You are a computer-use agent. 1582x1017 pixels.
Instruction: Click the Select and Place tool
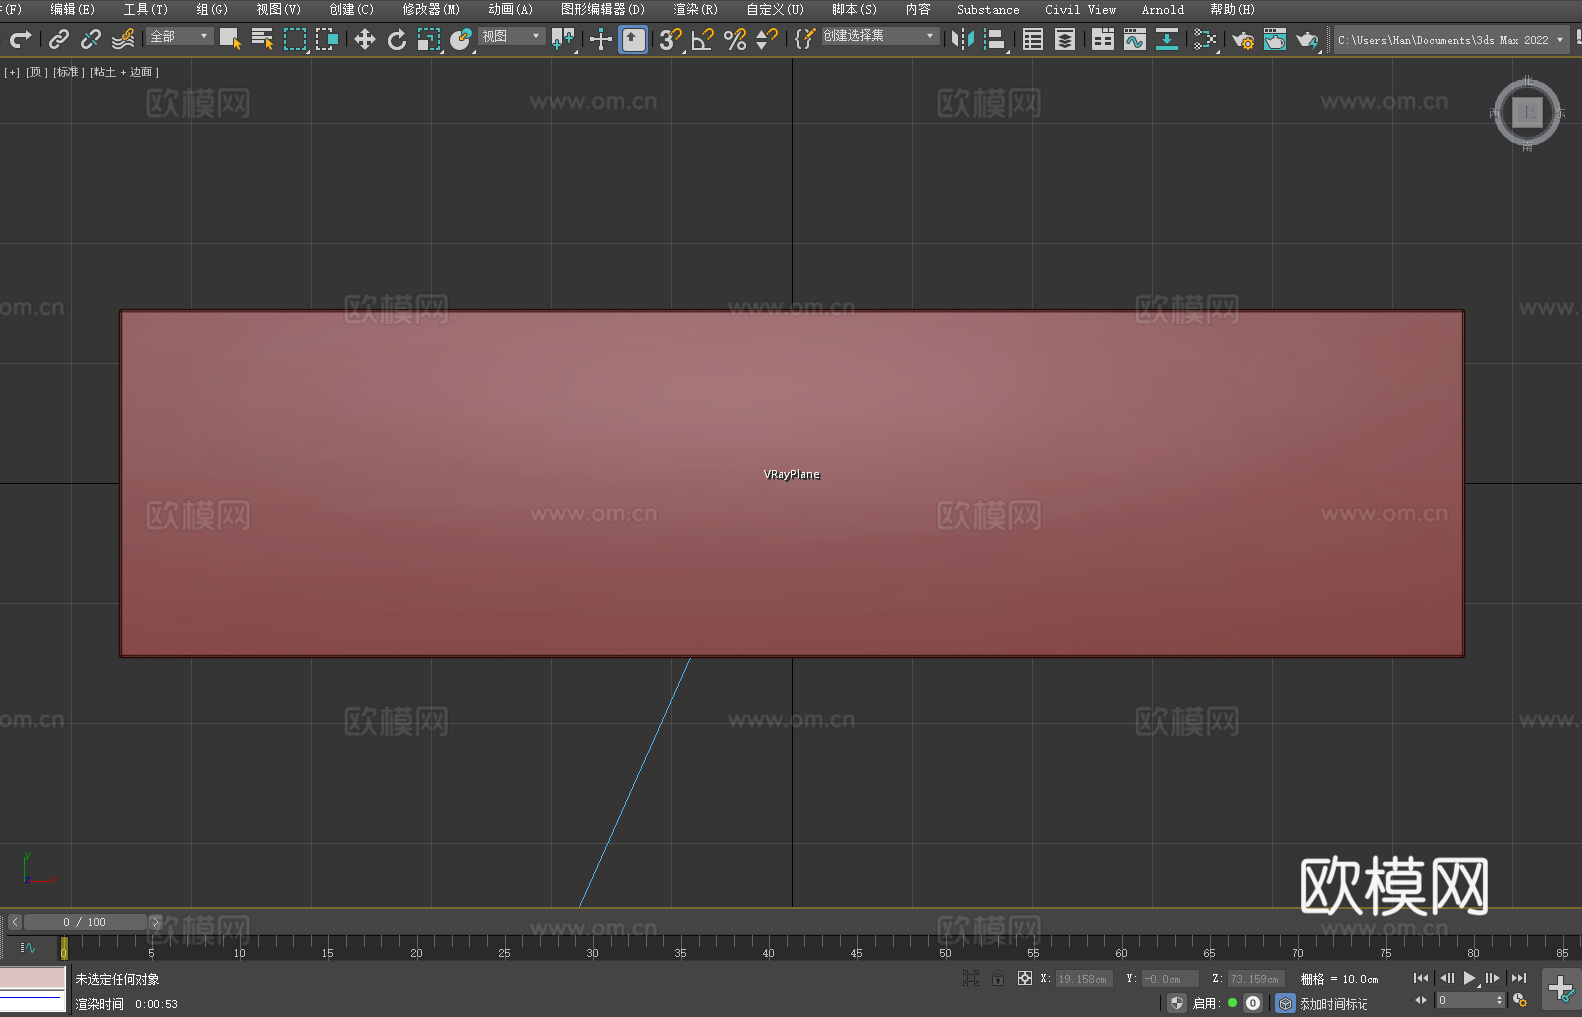point(461,39)
